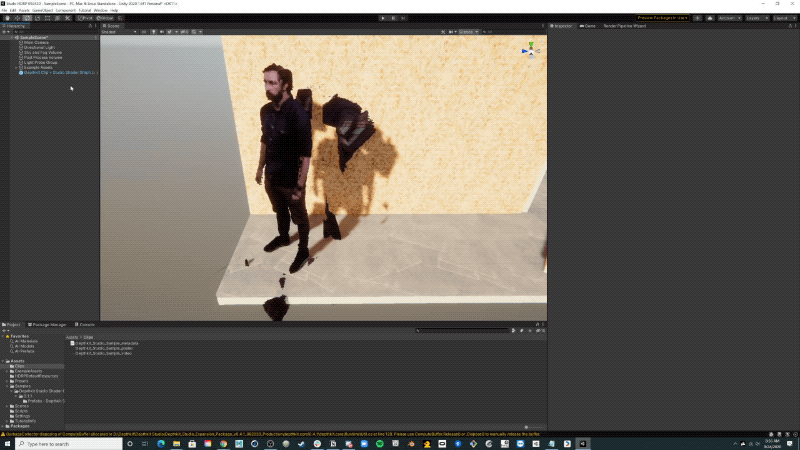Image resolution: width=800 pixels, height=450 pixels.
Task: Open the Window menu
Action: (x=101, y=10)
